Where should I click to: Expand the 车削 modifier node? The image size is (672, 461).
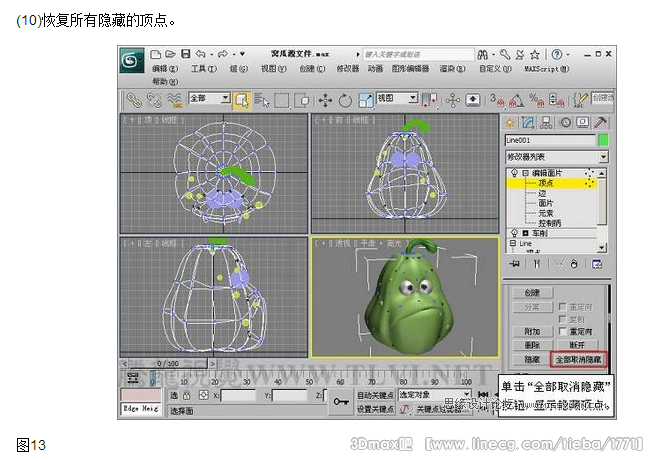click(x=525, y=233)
